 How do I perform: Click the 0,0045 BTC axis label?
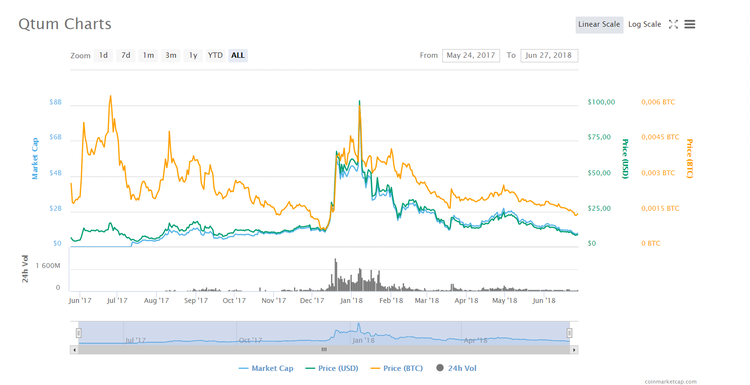660,137
